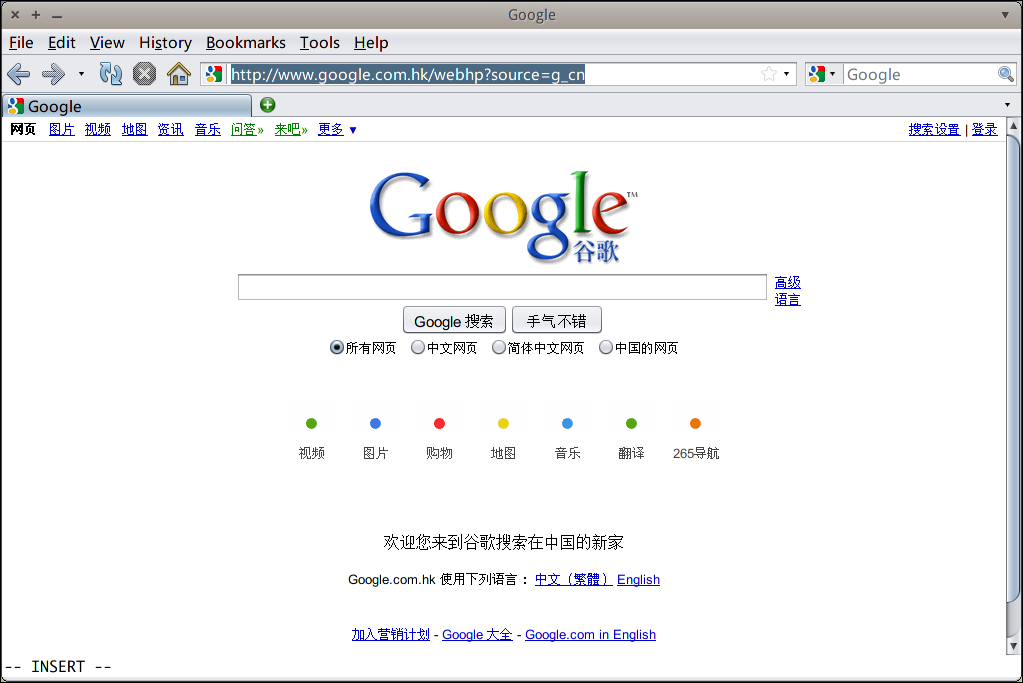Image resolution: width=1023 pixels, height=683 pixels.
Task: Open the list-all-tabs dropdown arrow
Action: [x=1007, y=105]
